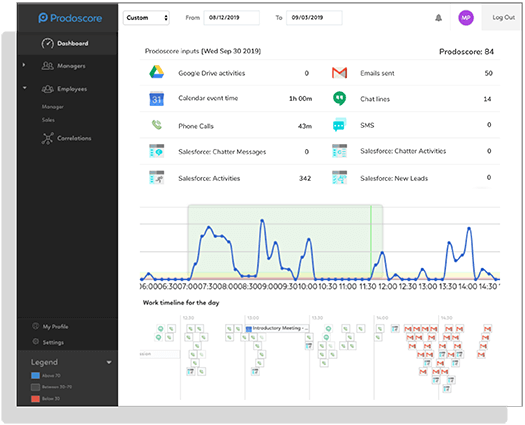Open the Settings link
Screen dimensions: 525x425
[53, 342]
